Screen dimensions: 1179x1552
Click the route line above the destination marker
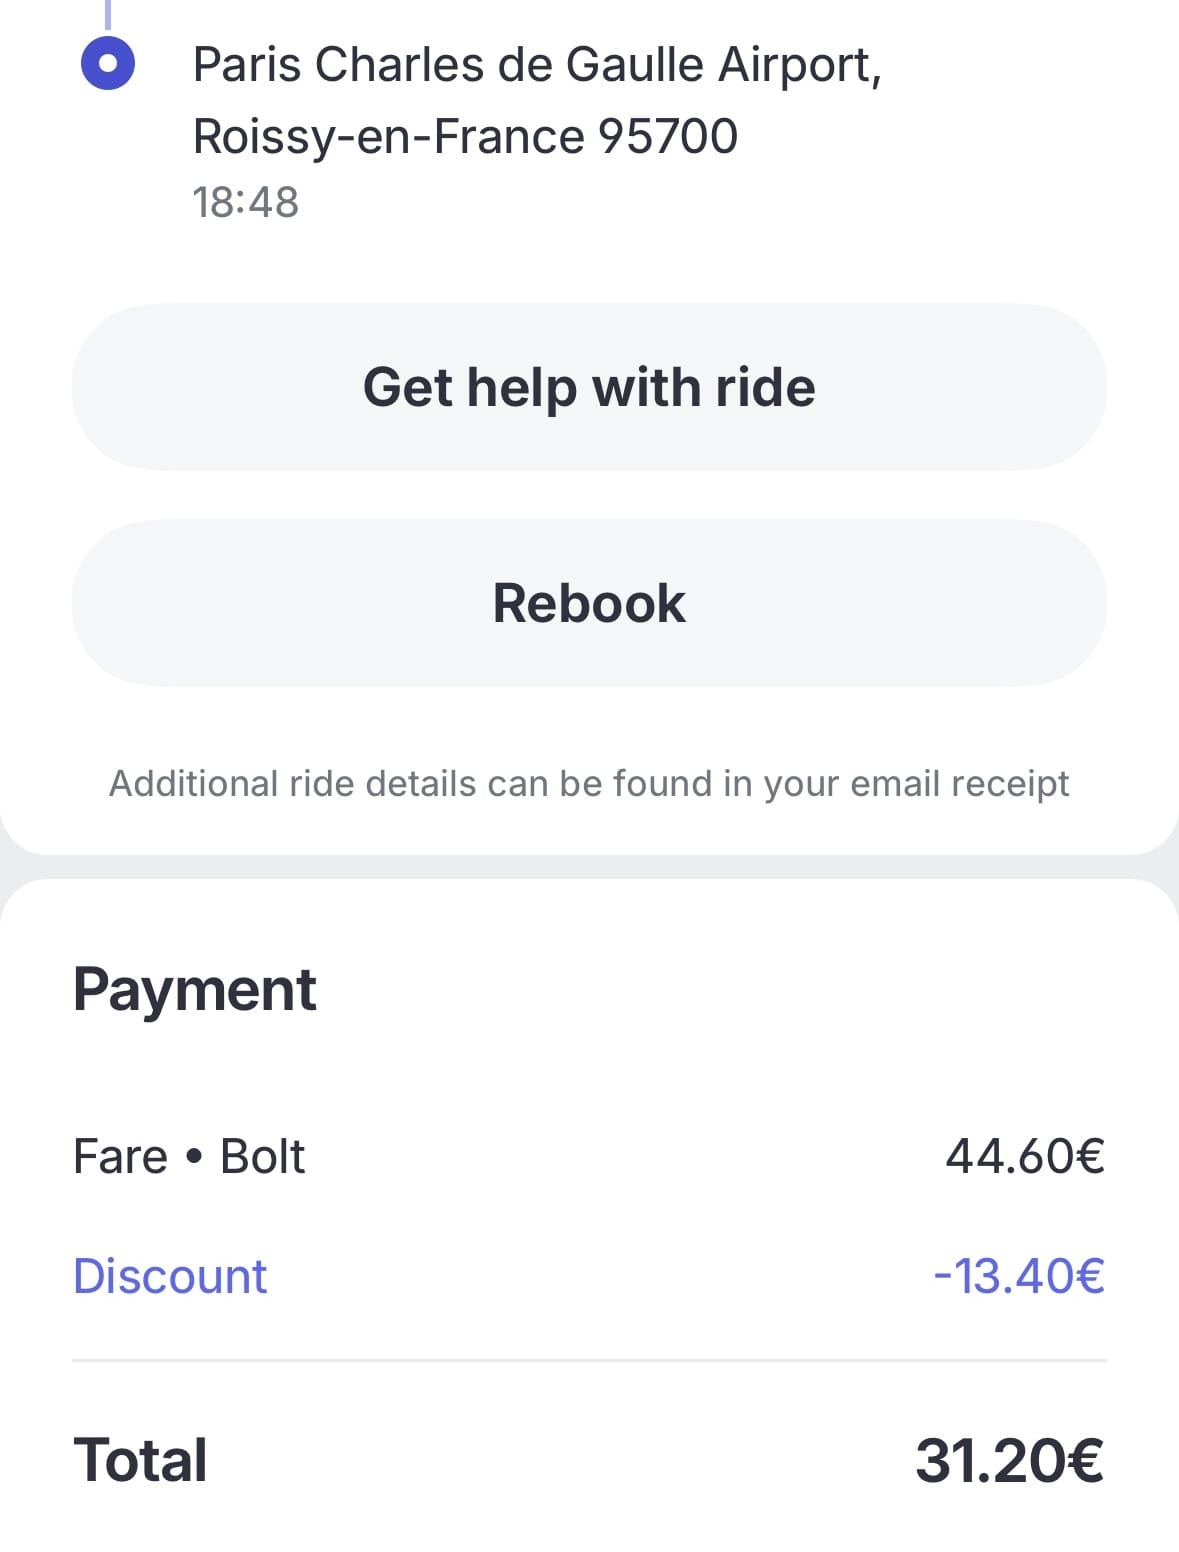pyautogui.click(x=108, y=14)
